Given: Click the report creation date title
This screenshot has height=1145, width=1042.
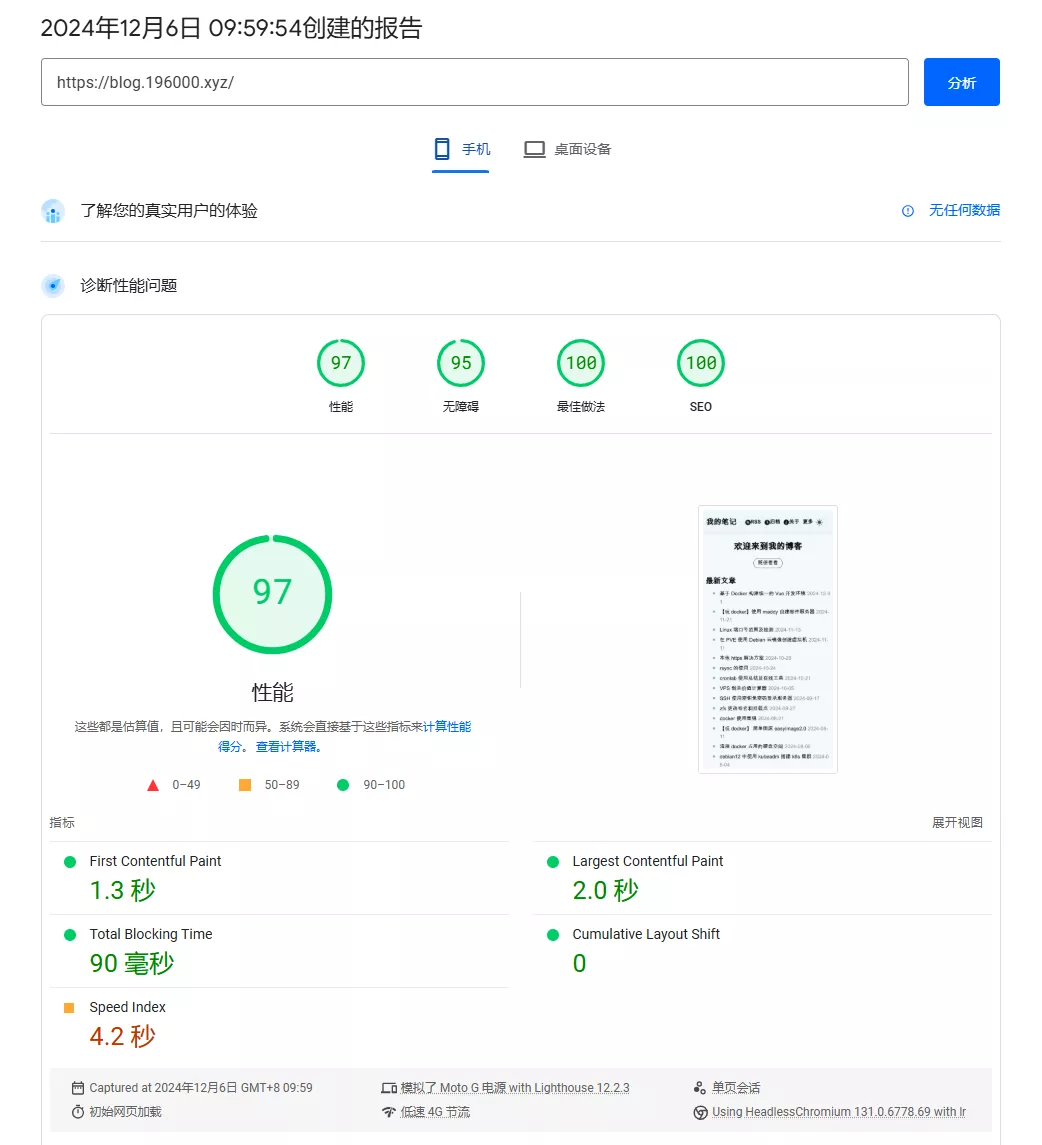Looking at the screenshot, I should pyautogui.click(x=231, y=28).
